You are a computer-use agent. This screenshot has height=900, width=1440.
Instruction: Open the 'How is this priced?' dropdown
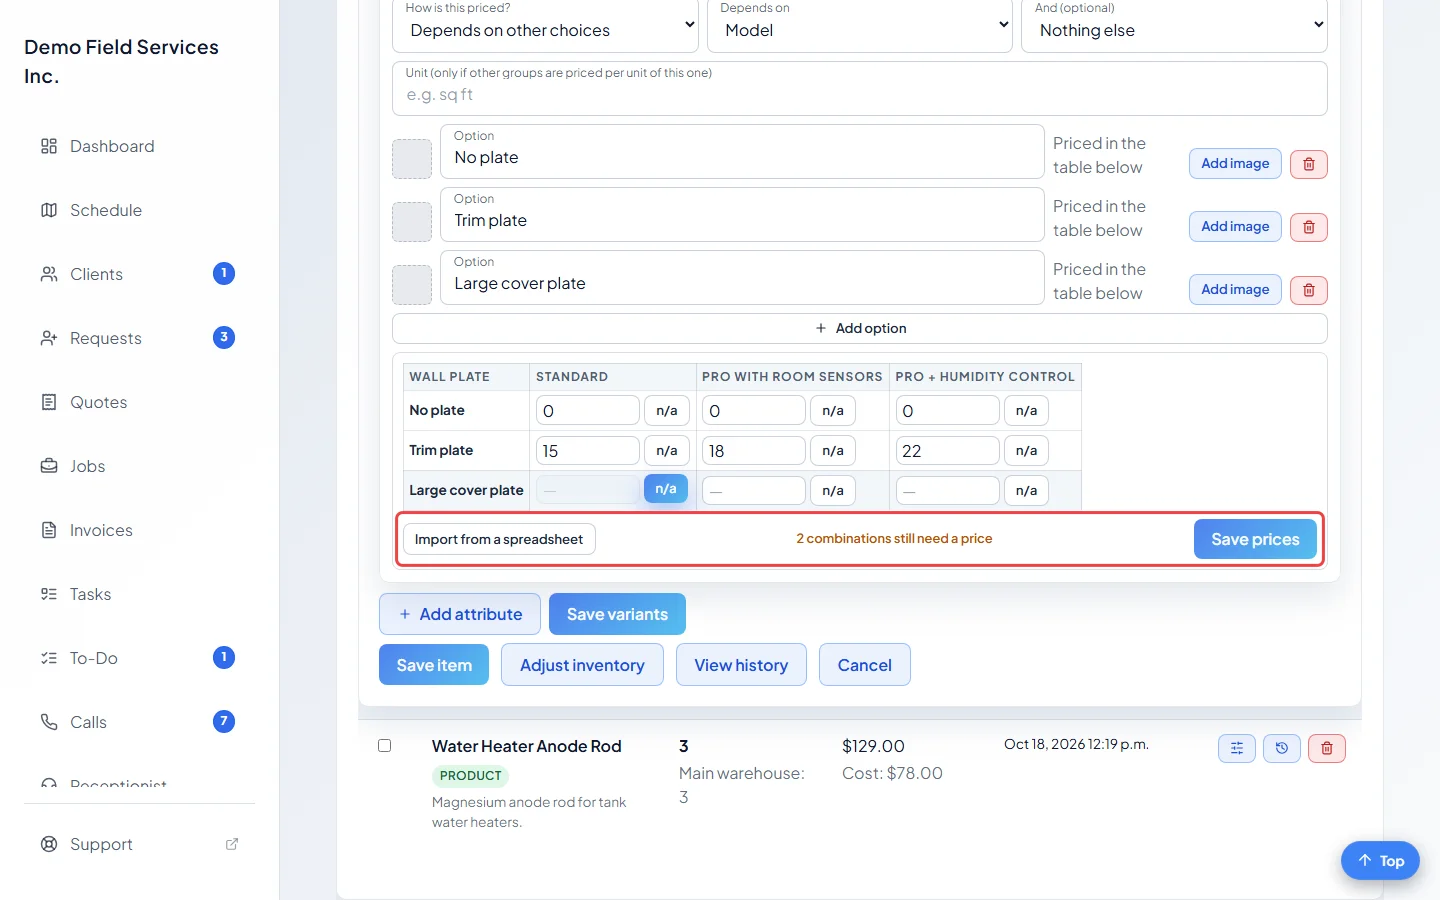pyautogui.click(x=545, y=26)
